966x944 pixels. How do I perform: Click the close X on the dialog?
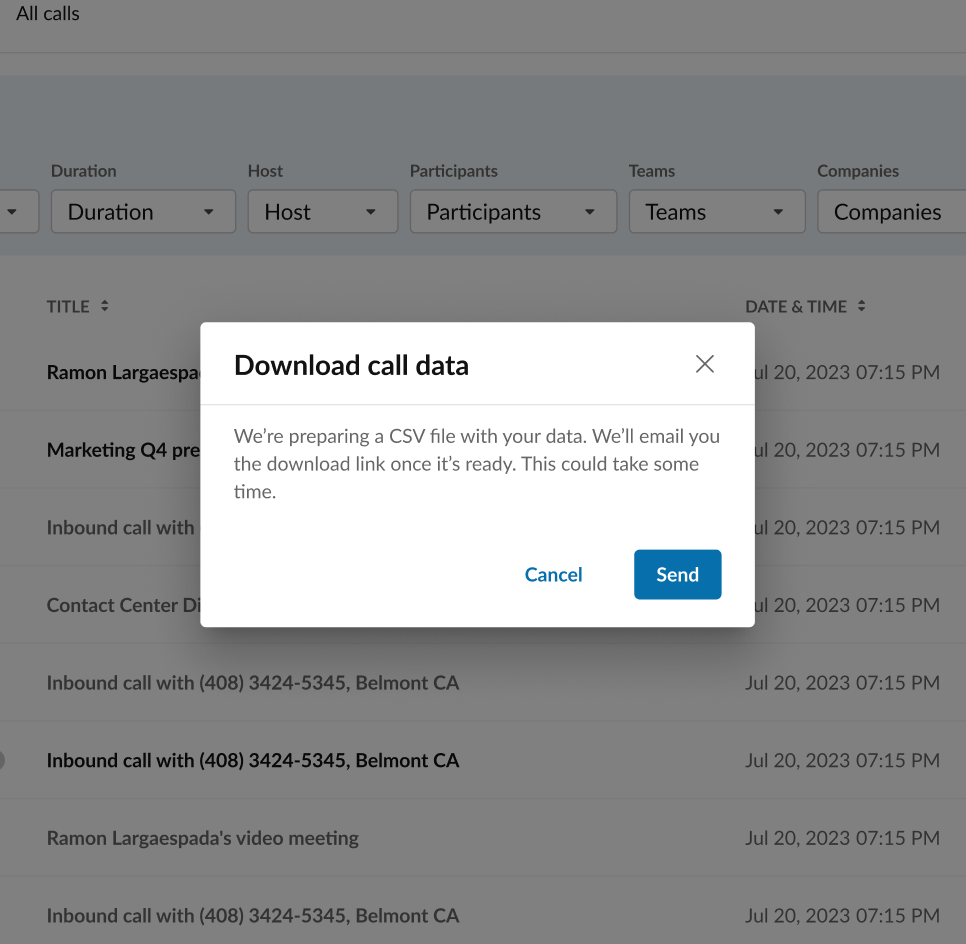704,364
